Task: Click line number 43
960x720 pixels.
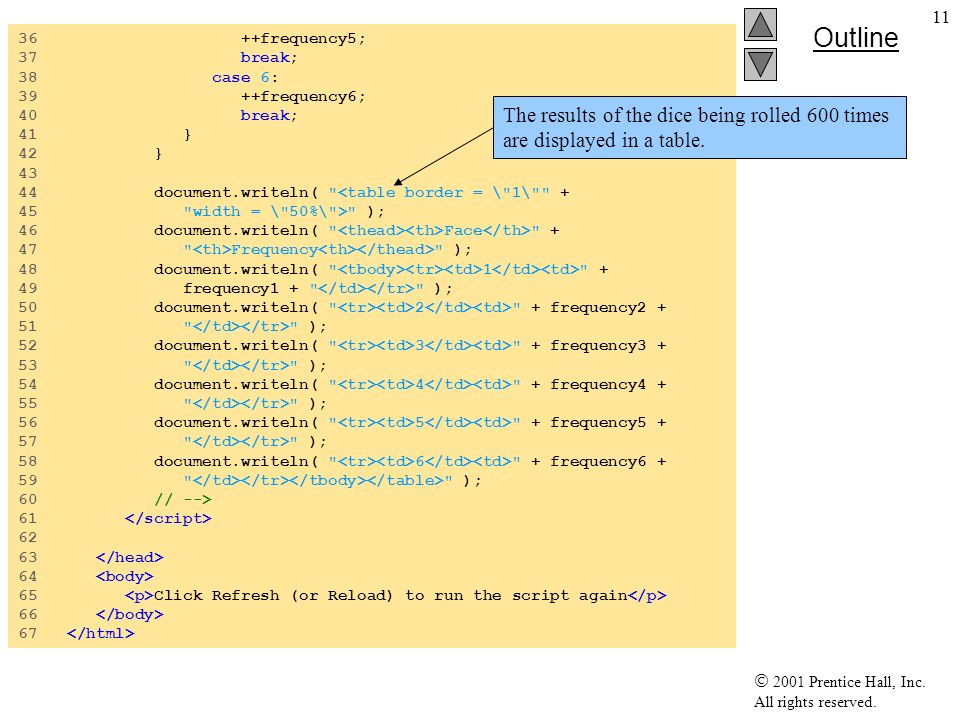Action: (28, 173)
